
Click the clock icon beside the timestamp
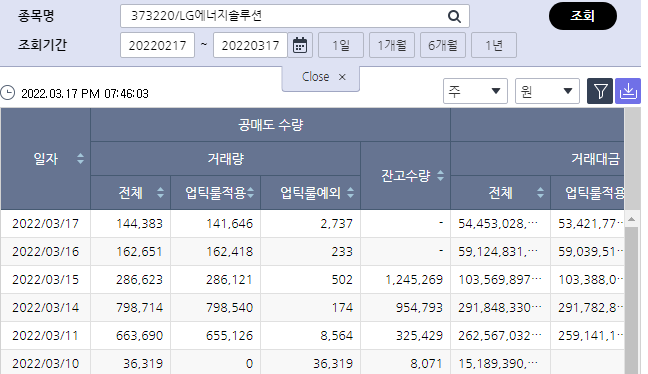[x=7, y=93]
